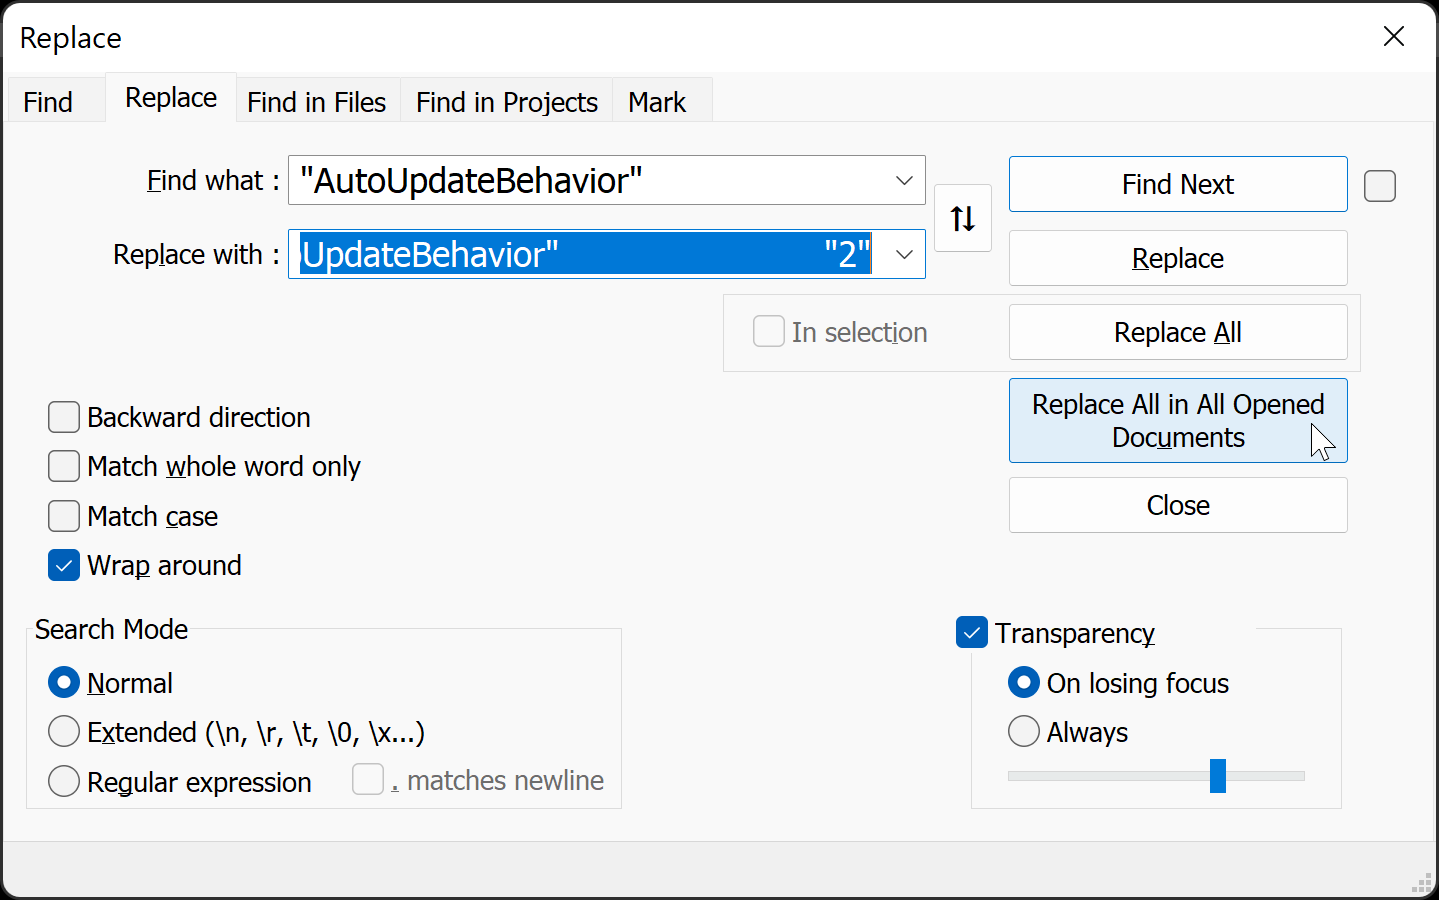
Task: Set transparency to Always
Action: pyautogui.click(x=1024, y=732)
